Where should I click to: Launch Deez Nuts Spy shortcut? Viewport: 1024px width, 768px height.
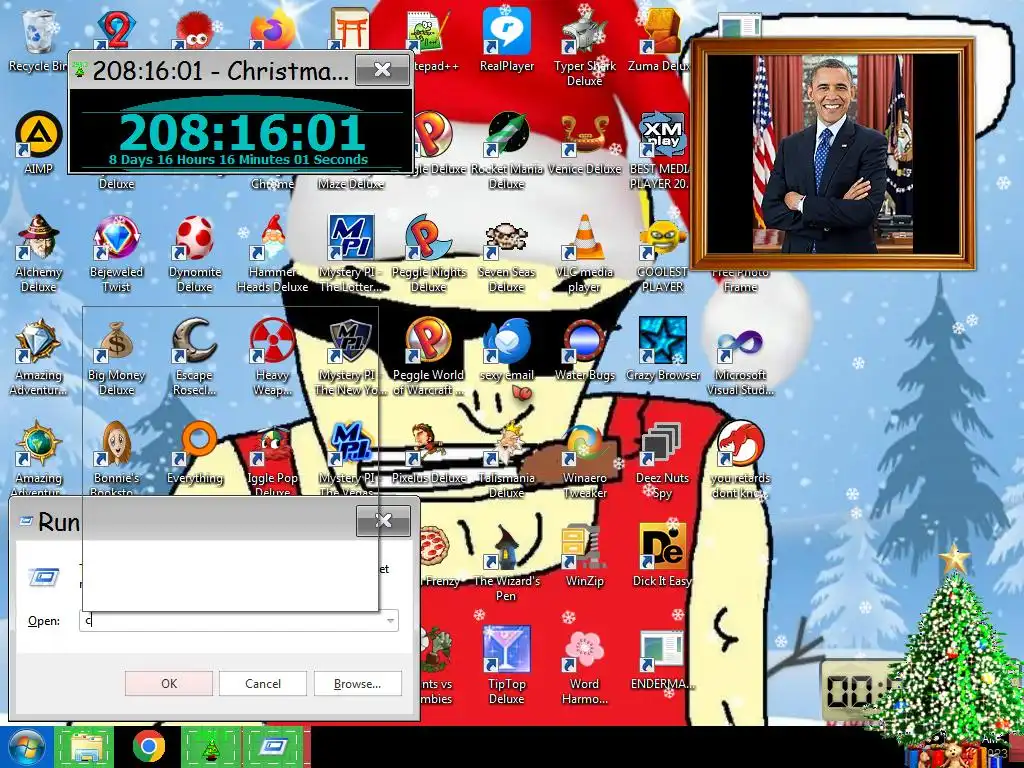click(662, 460)
